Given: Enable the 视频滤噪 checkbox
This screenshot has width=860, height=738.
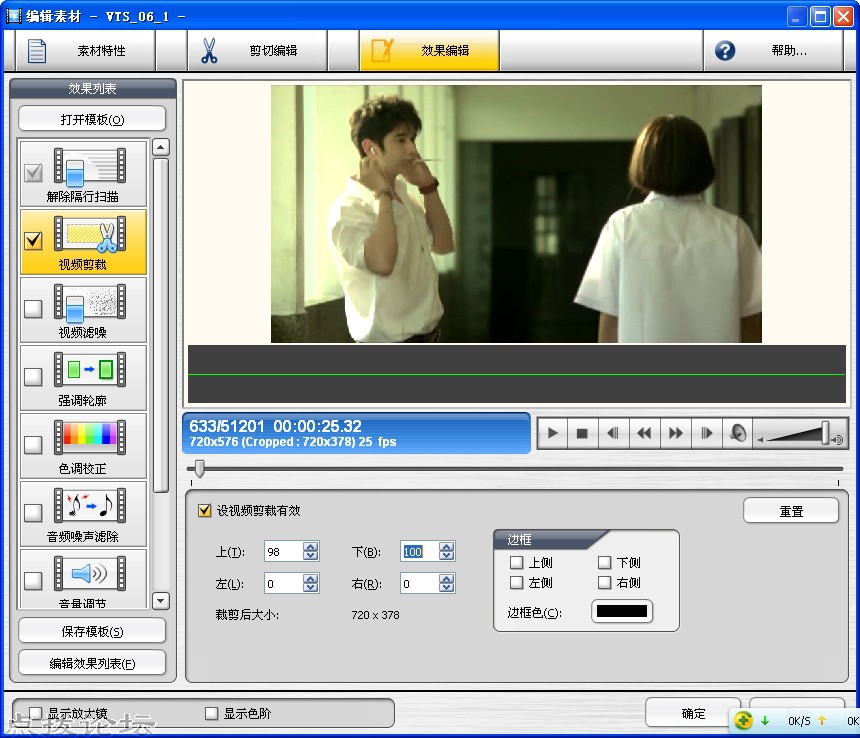Looking at the screenshot, I should pyautogui.click(x=33, y=309).
